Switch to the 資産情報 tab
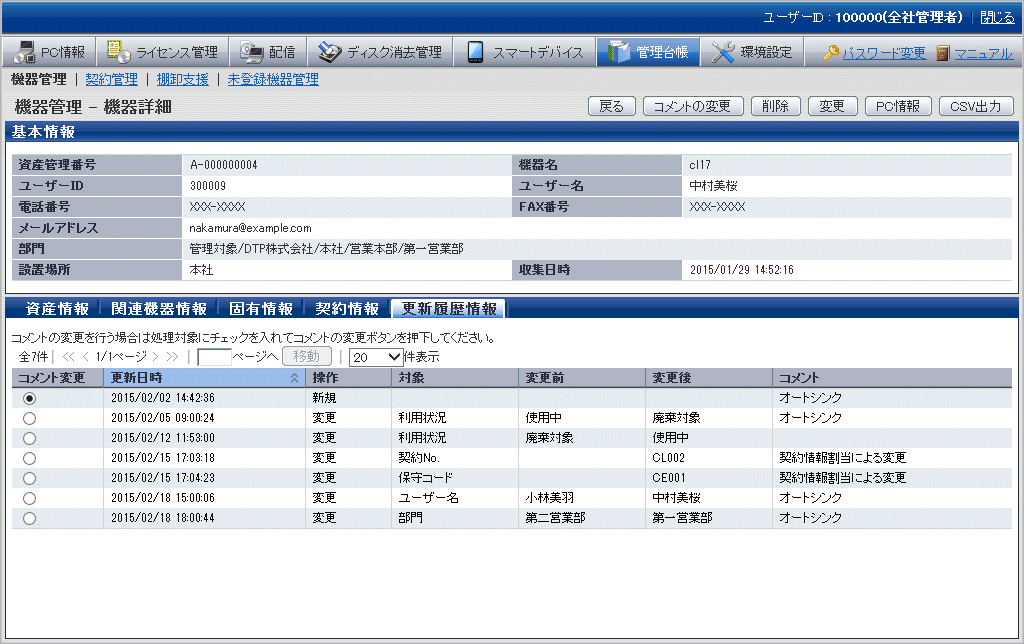Viewport: 1024px width, 644px height. pyautogui.click(x=57, y=309)
